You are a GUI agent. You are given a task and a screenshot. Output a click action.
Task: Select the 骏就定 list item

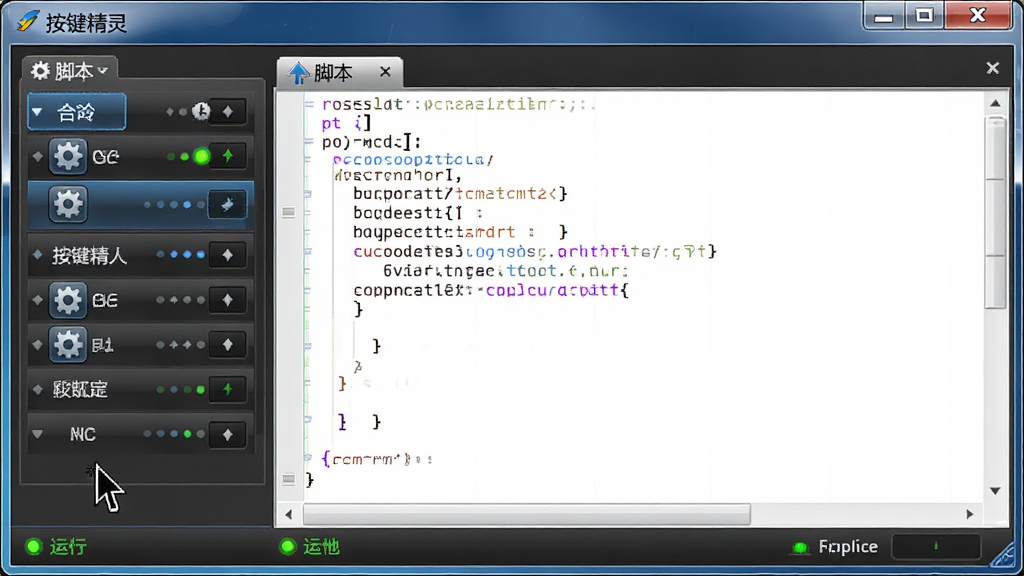point(80,390)
